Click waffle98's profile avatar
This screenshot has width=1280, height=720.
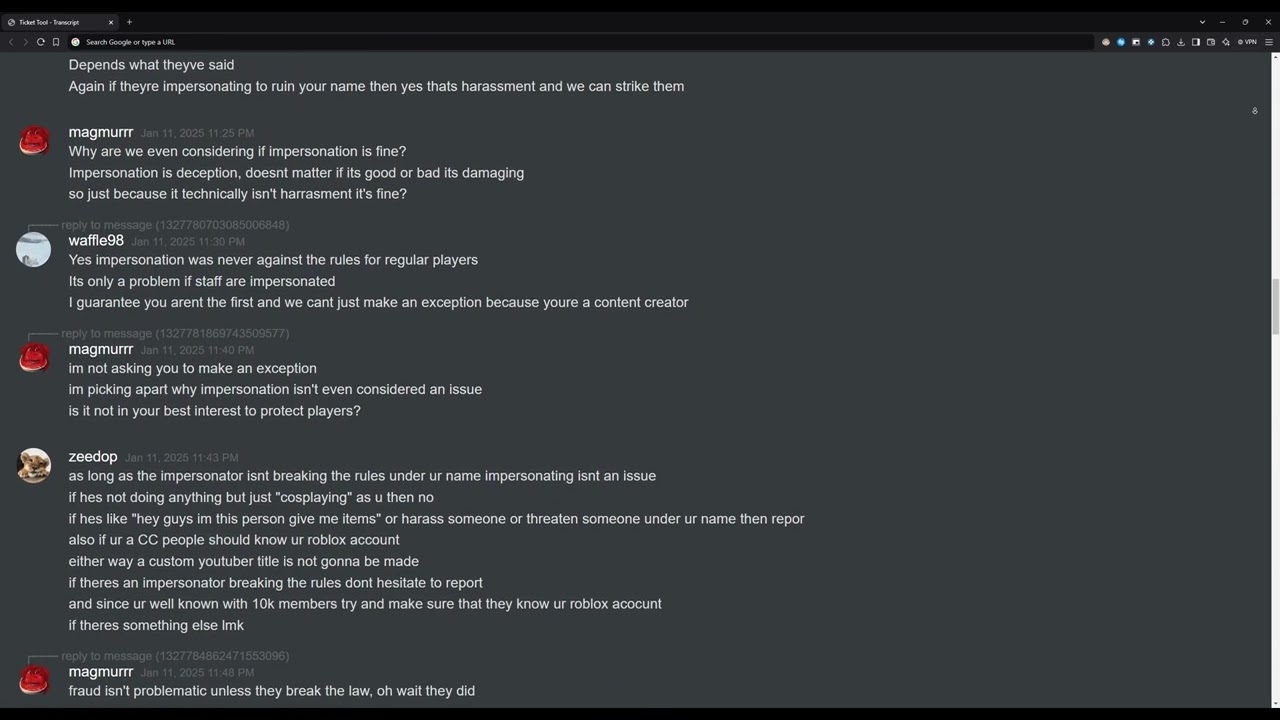coord(34,249)
